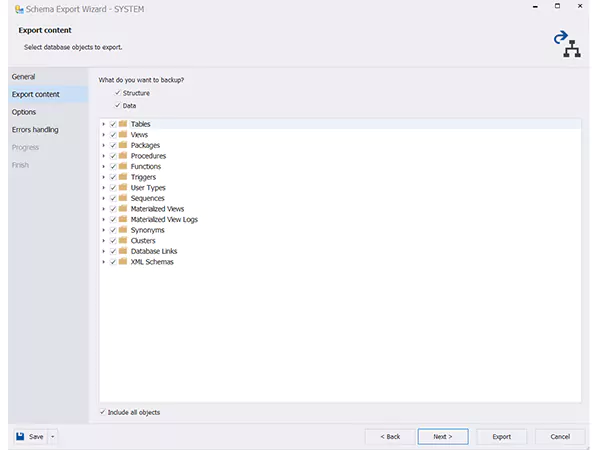This screenshot has height=450, width=600.
Task: Select the Triggers tree row label
Action: pyautogui.click(x=143, y=177)
